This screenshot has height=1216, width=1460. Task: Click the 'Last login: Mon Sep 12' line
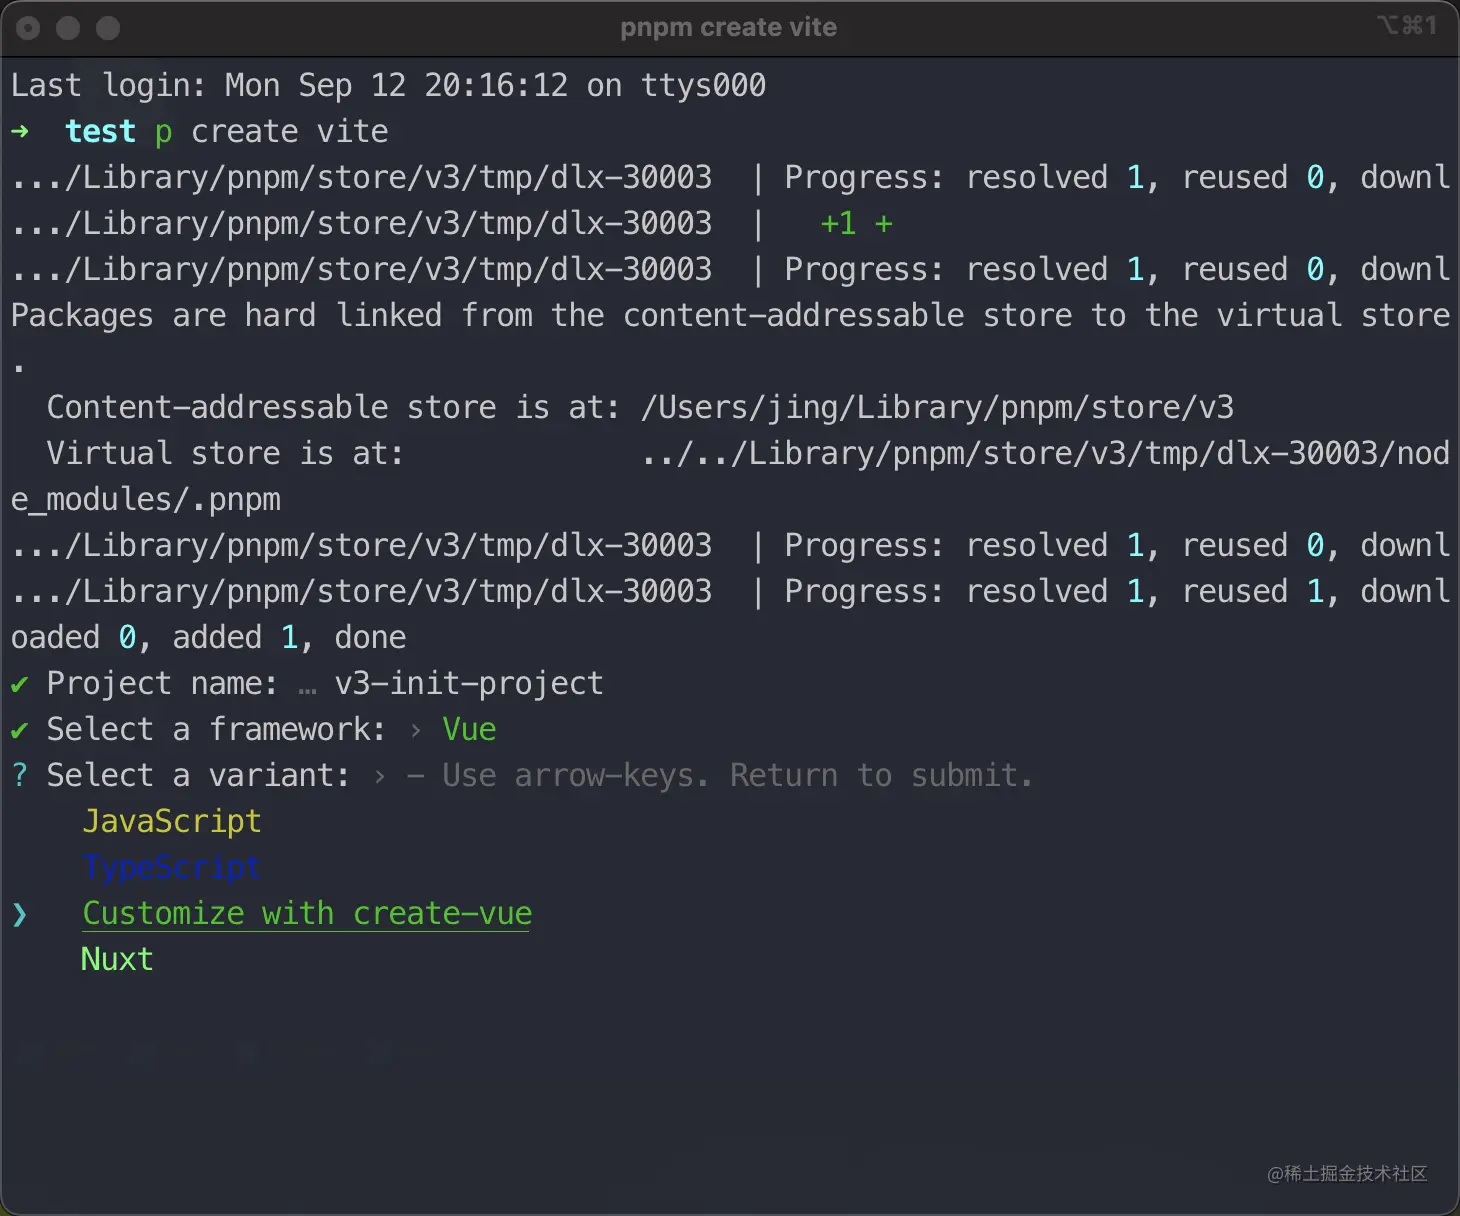(388, 85)
